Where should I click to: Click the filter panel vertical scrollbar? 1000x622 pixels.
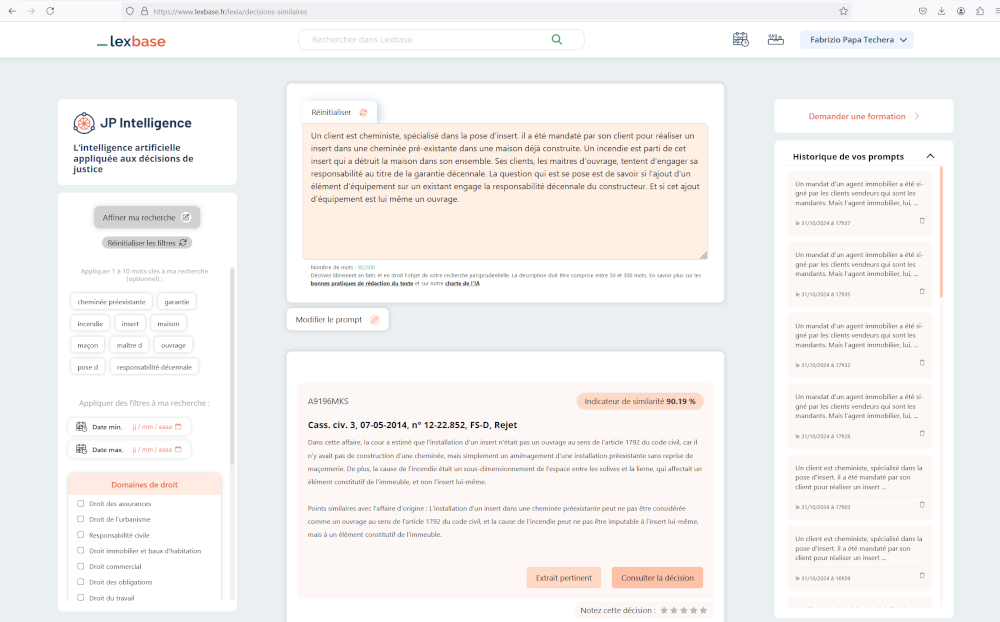pos(232,367)
